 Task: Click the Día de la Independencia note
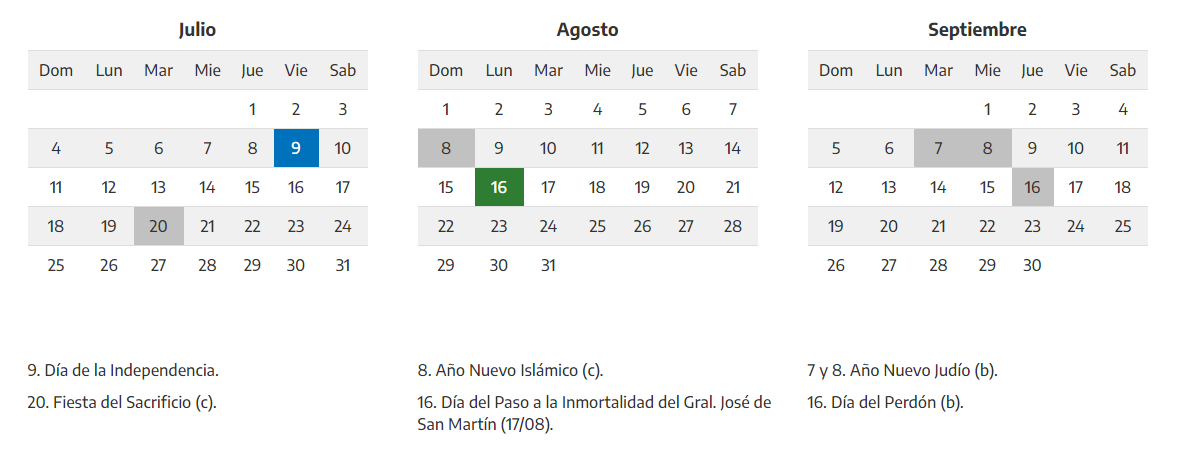click(x=123, y=370)
